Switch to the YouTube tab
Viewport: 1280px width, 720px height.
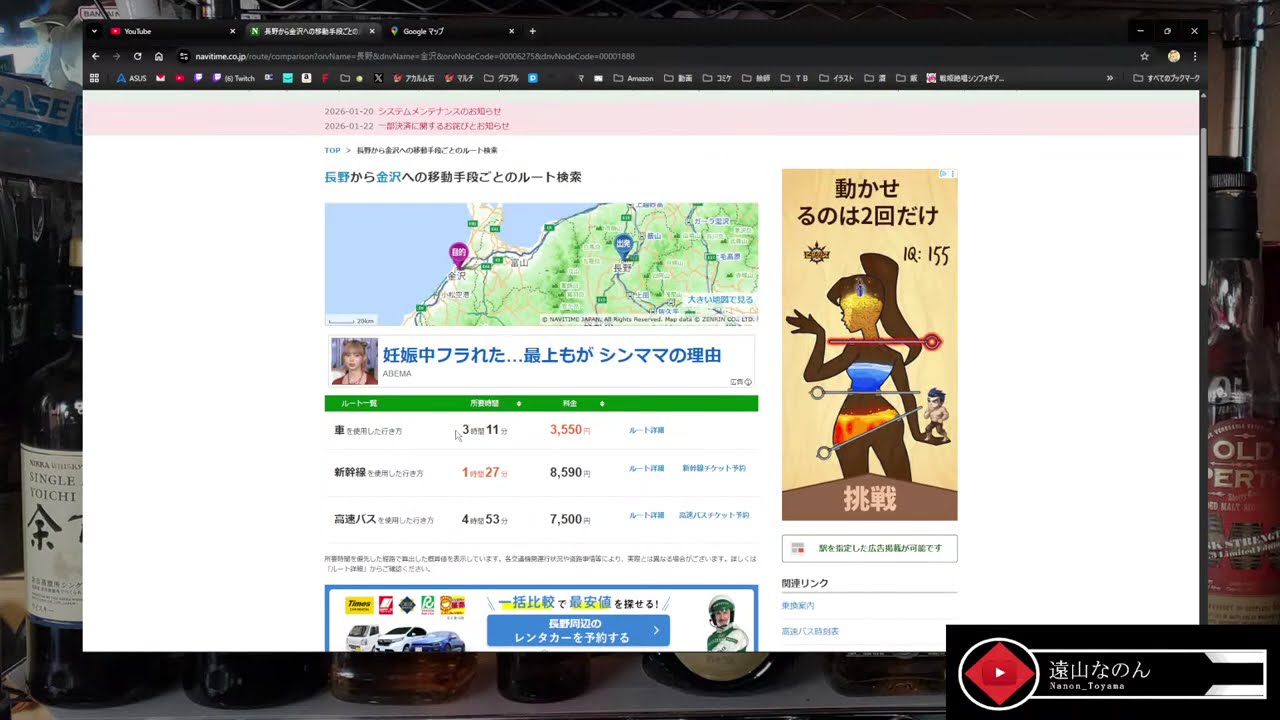coord(171,31)
